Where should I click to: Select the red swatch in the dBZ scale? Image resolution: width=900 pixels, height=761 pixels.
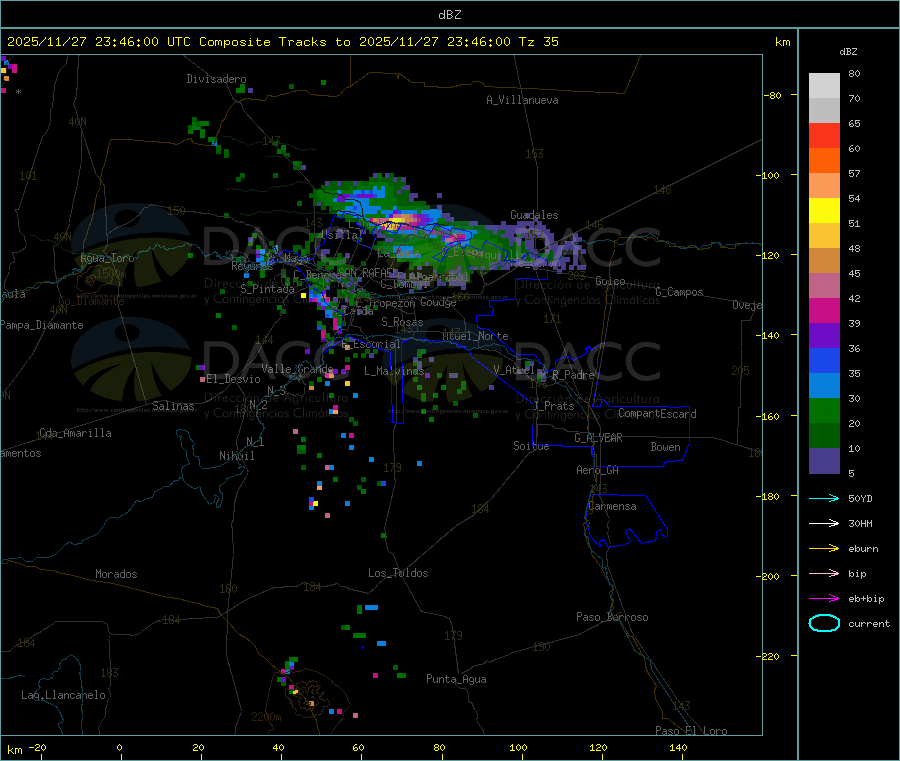click(824, 135)
